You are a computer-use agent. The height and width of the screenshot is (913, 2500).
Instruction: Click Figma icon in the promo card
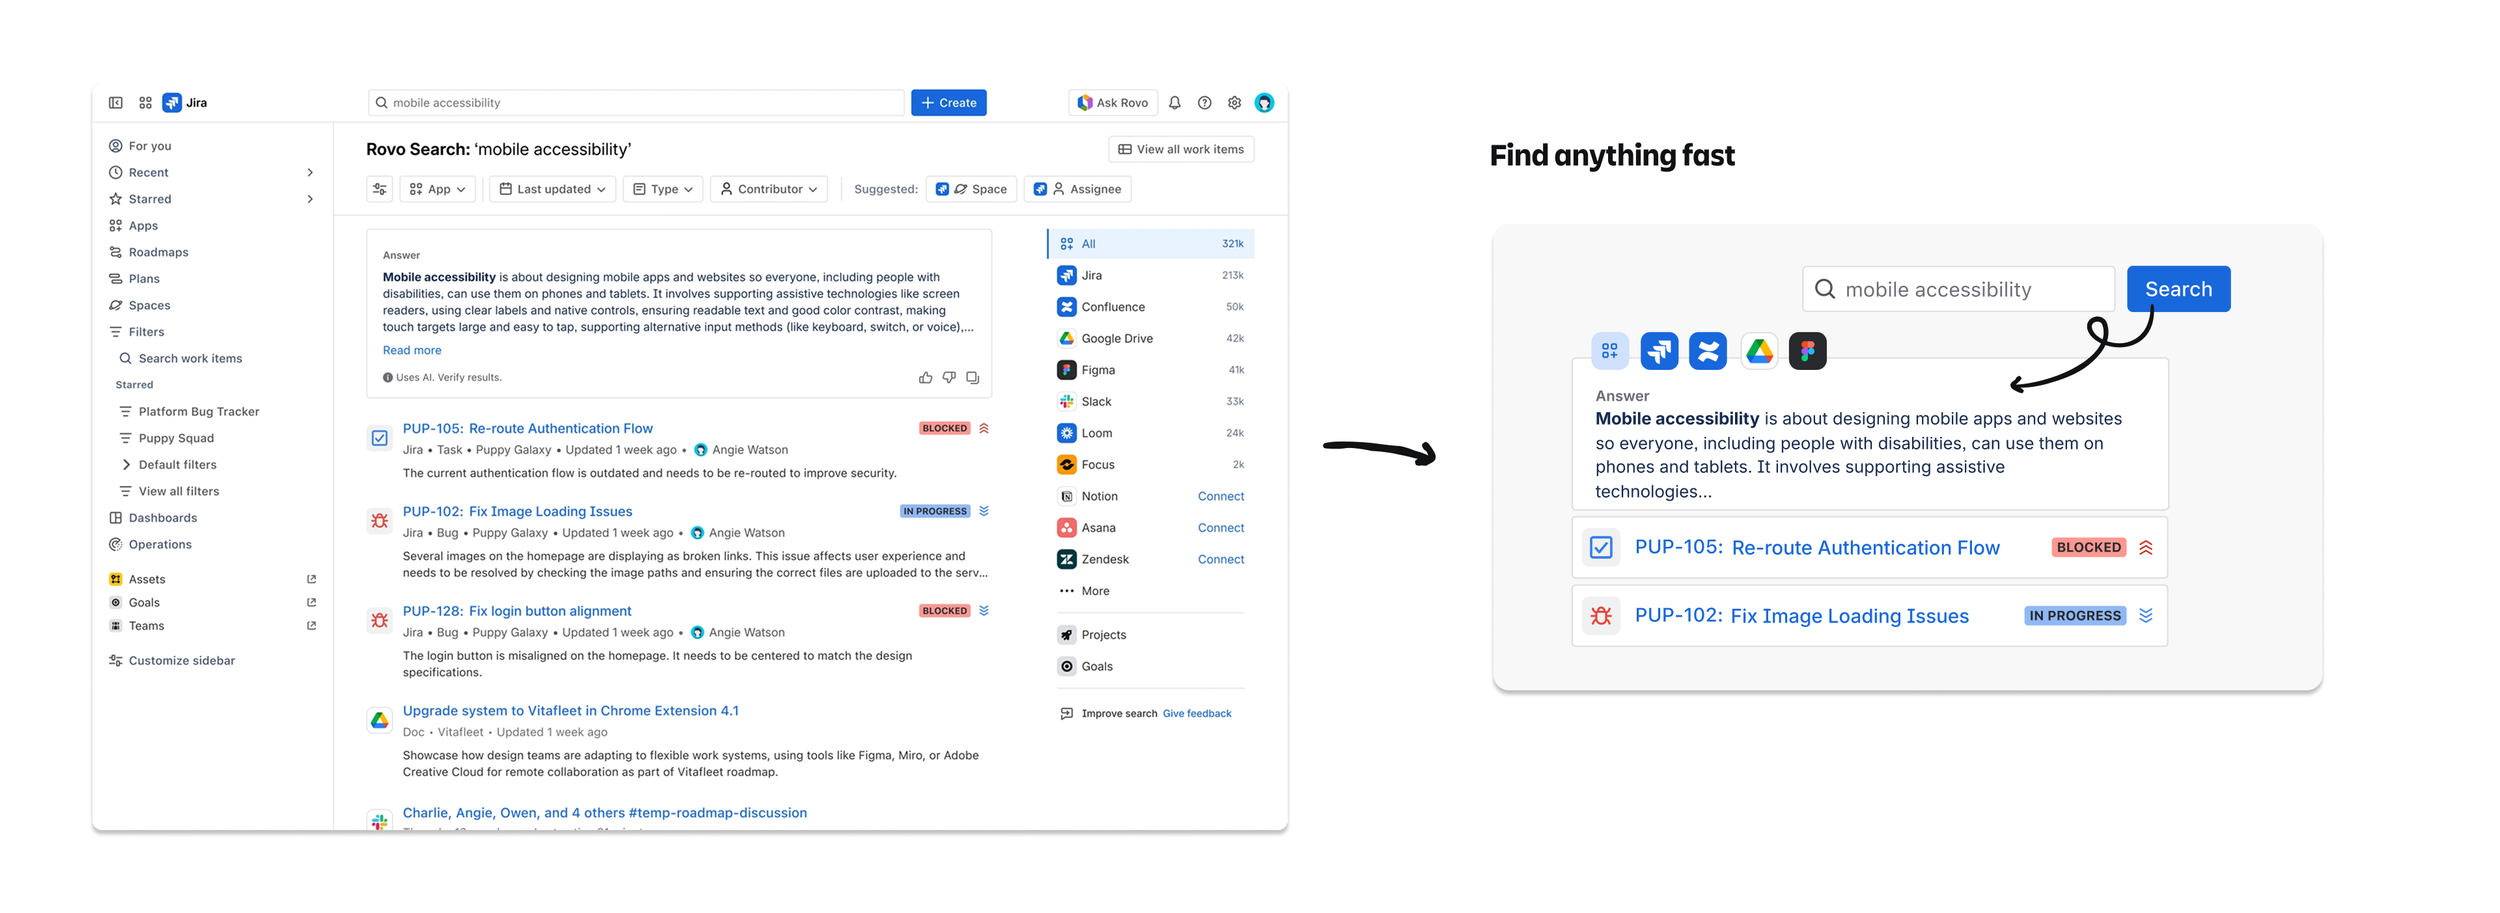pos(1808,351)
